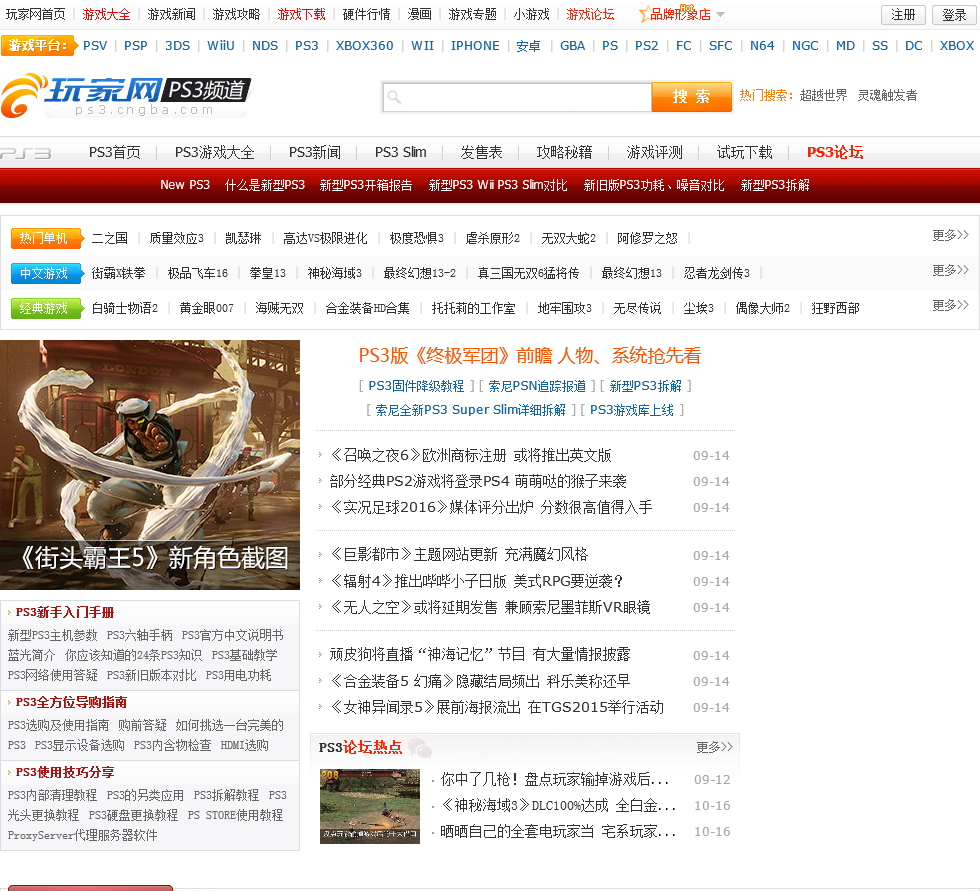Viewport: 980px width, 891px height.
Task: Select the N64 platform link
Action: [762, 46]
